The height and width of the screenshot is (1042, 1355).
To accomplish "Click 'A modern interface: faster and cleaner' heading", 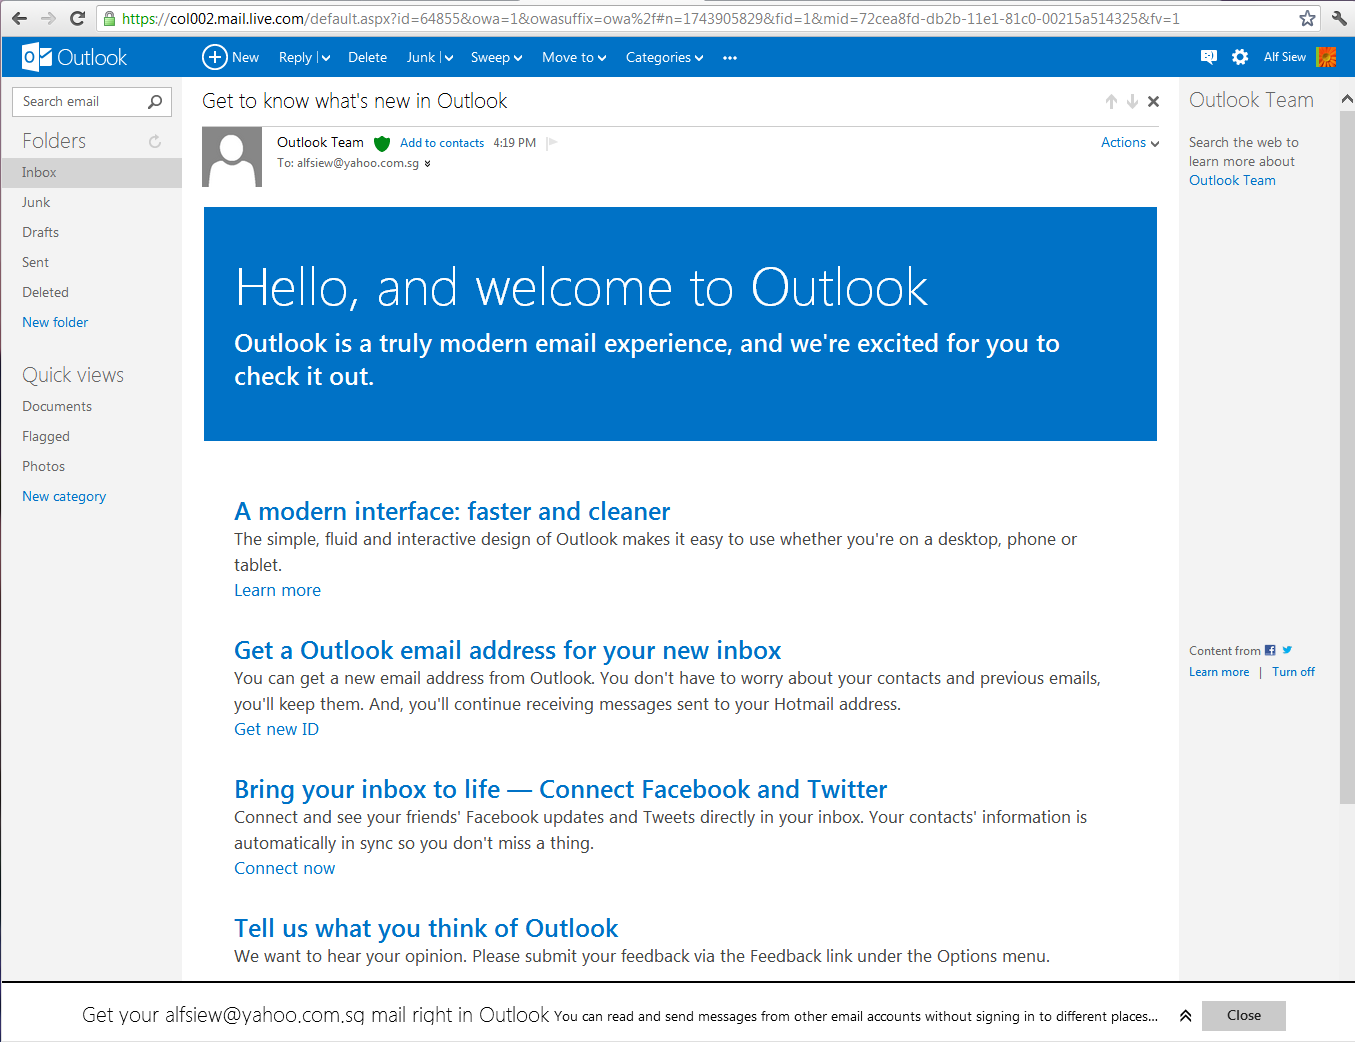I will [x=452, y=511].
